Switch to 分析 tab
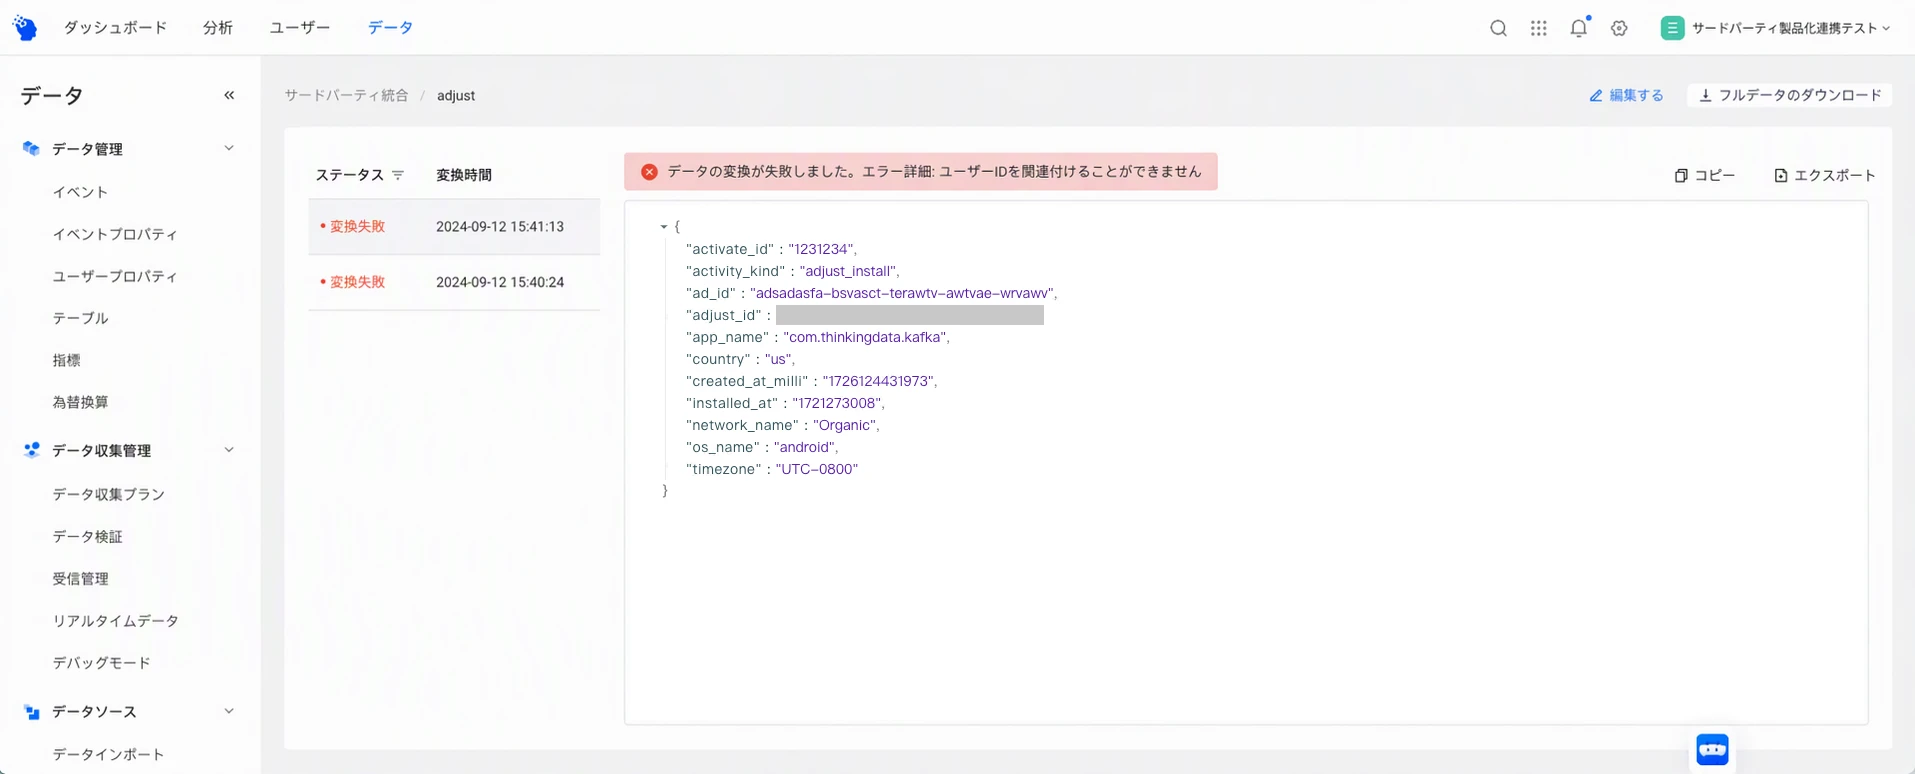The height and width of the screenshot is (774, 1915). click(218, 28)
